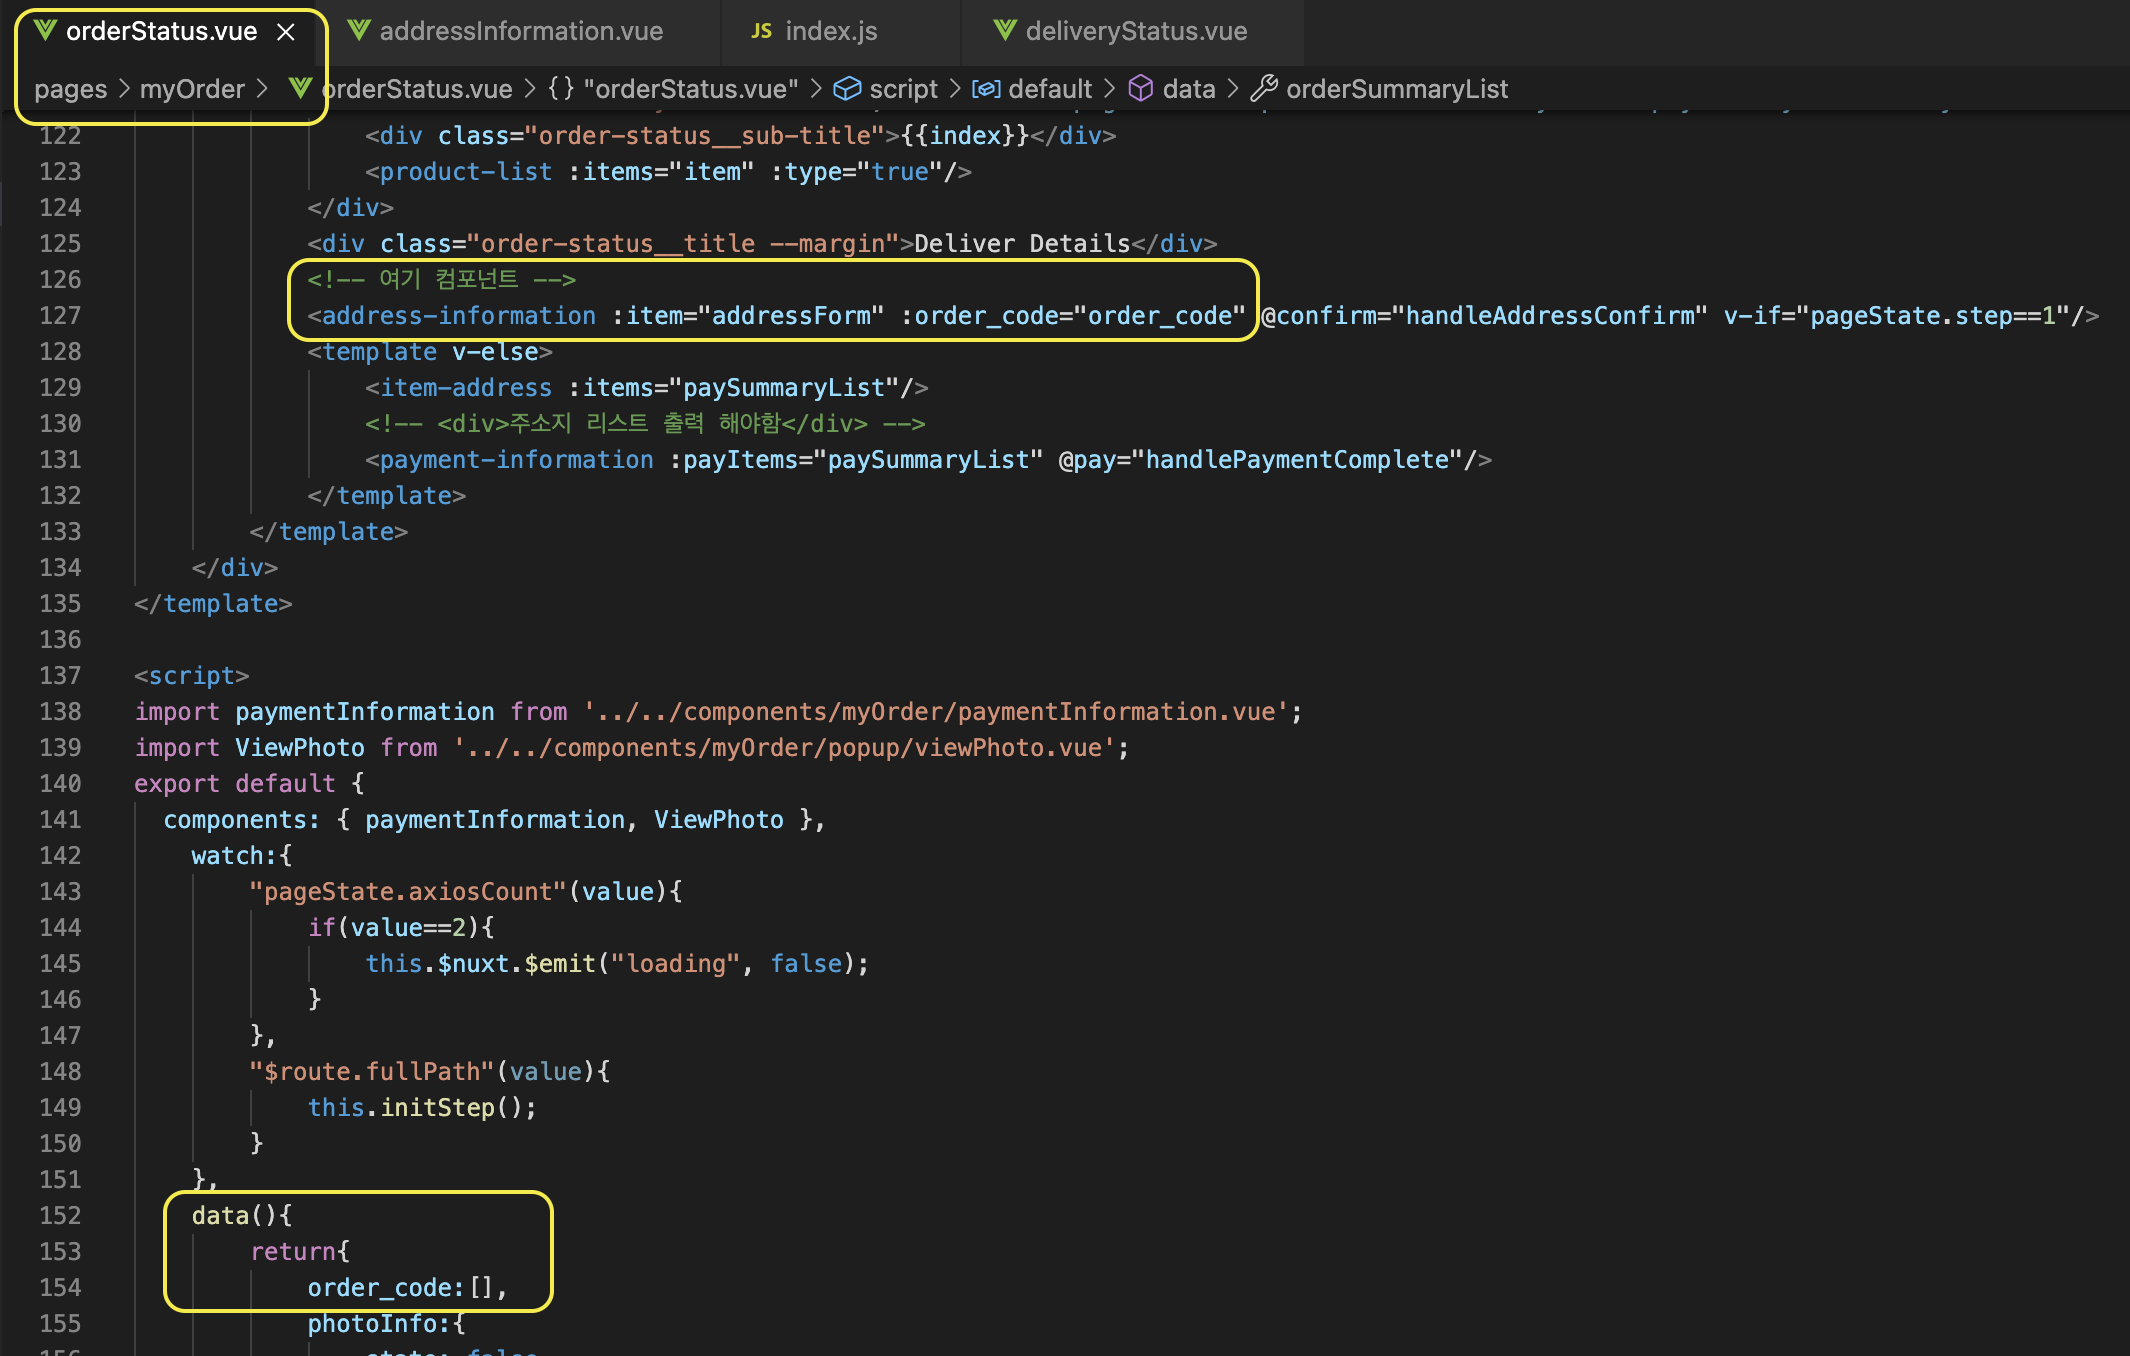This screenshot has height=1356, width=2130.
Task: Open the script breadcrumb segment
Action: tap(903, 89)
